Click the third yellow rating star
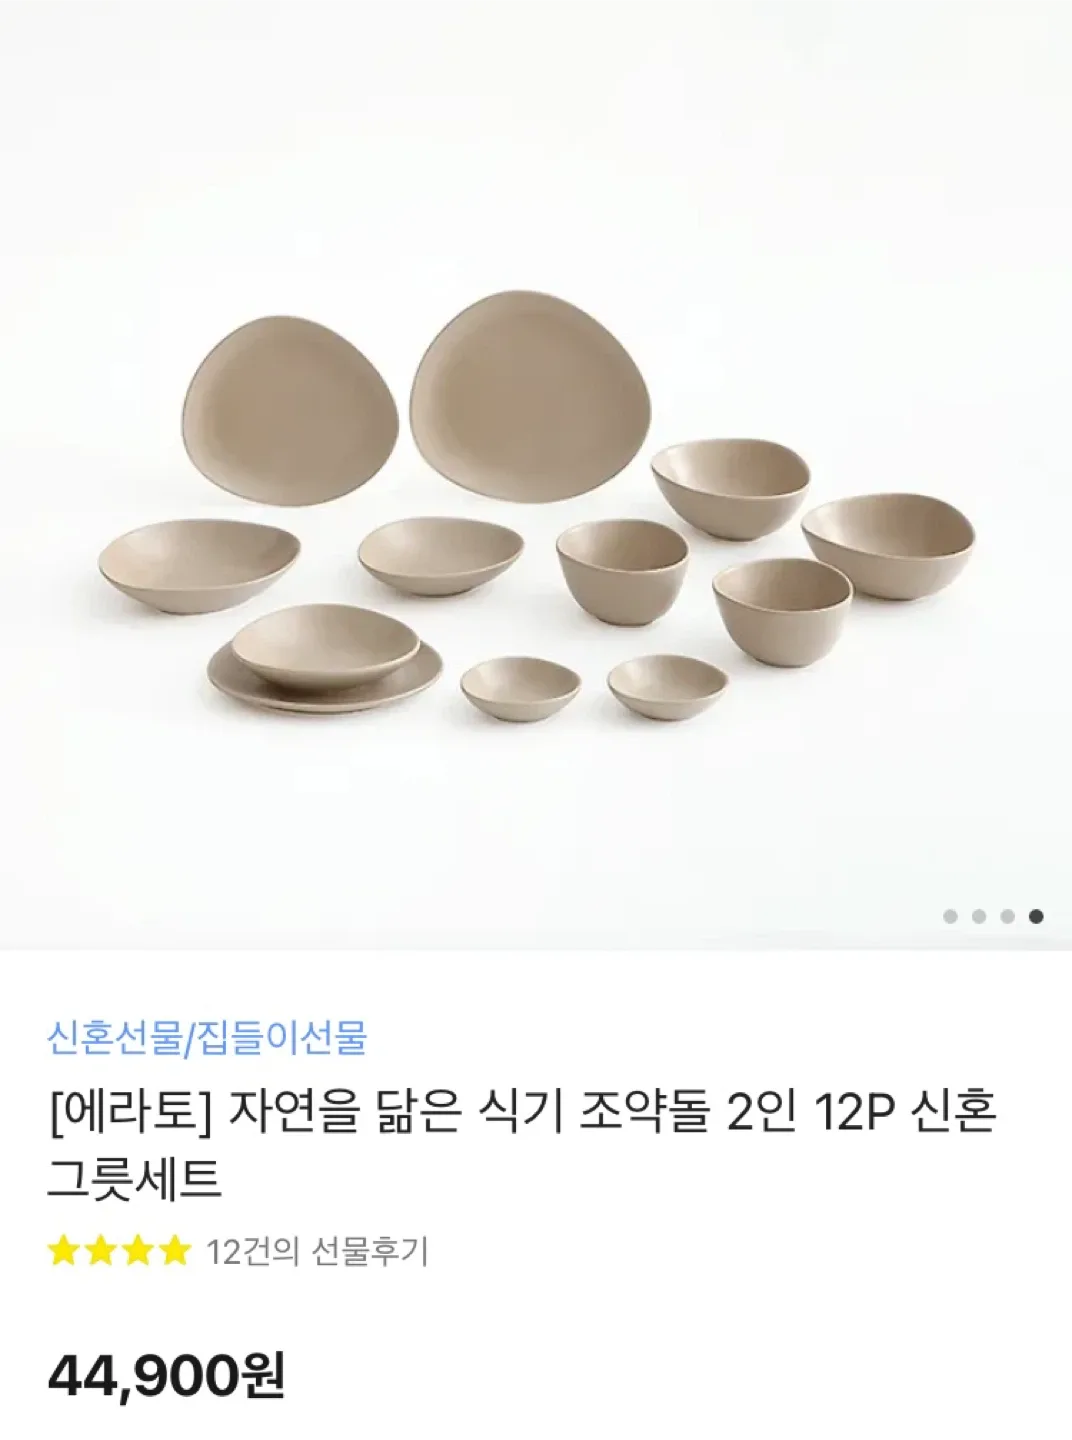 [x=137, y=1250]
